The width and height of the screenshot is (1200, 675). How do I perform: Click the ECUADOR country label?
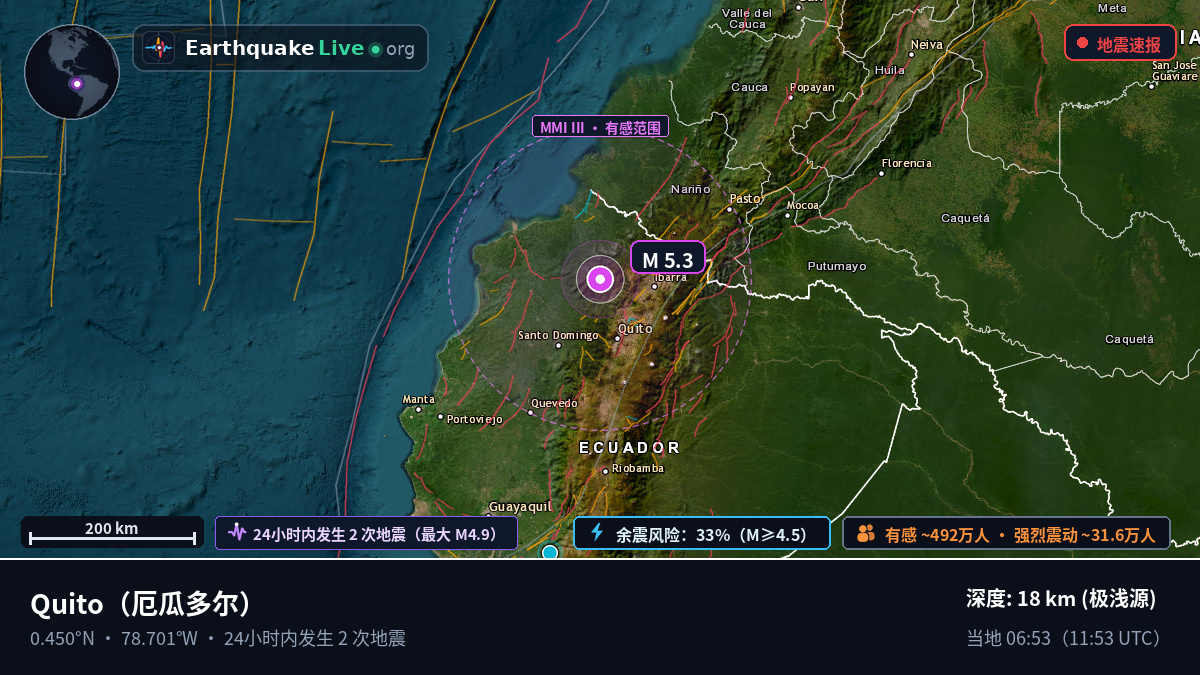pyautogui.click(x=630, y=447)
